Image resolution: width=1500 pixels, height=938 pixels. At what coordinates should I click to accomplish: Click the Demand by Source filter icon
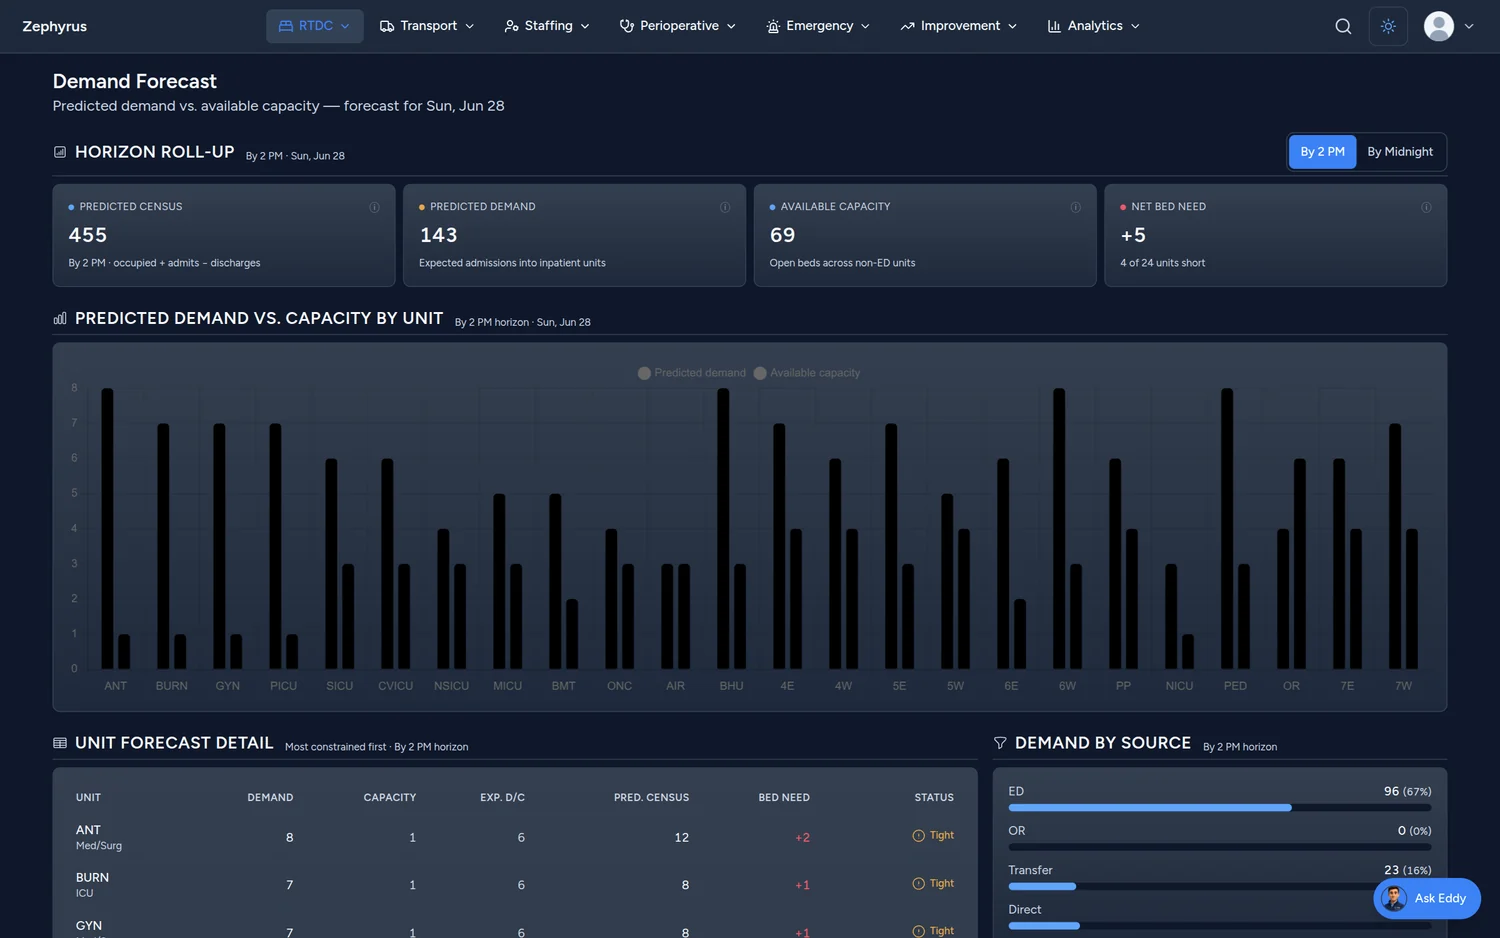pos(1000,743)
